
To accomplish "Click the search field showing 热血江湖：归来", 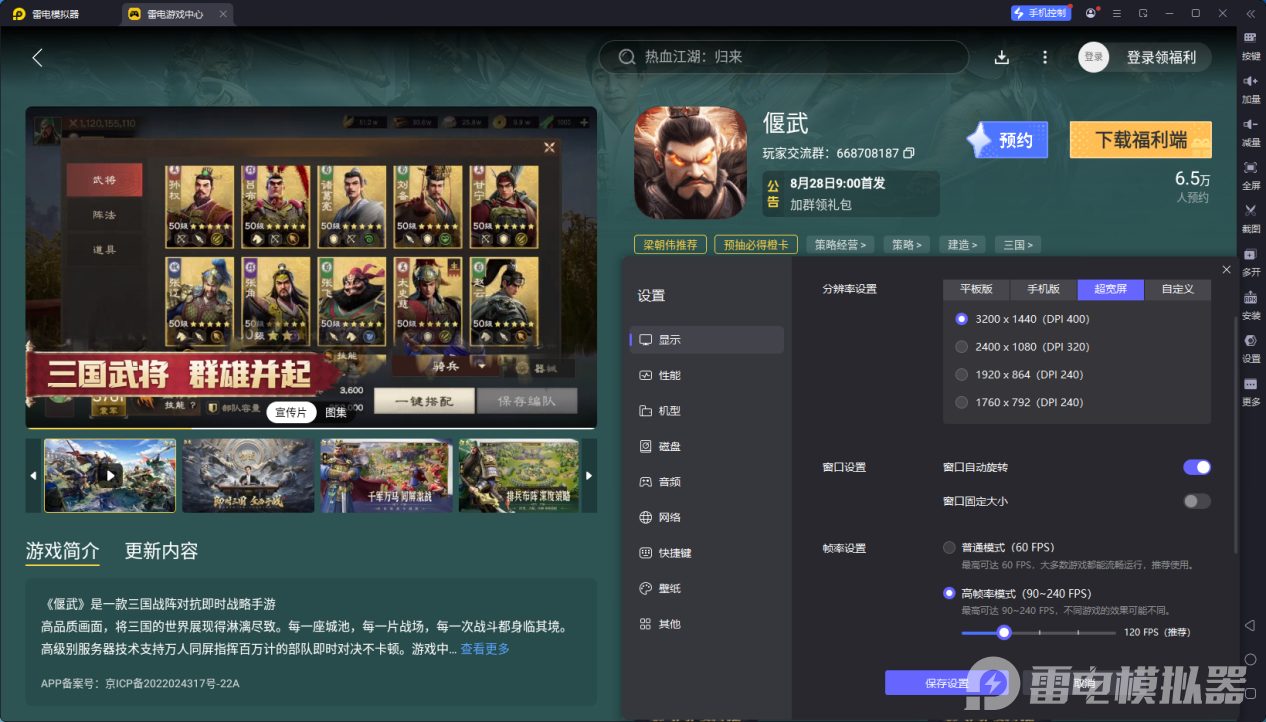I will pos(784,57).
